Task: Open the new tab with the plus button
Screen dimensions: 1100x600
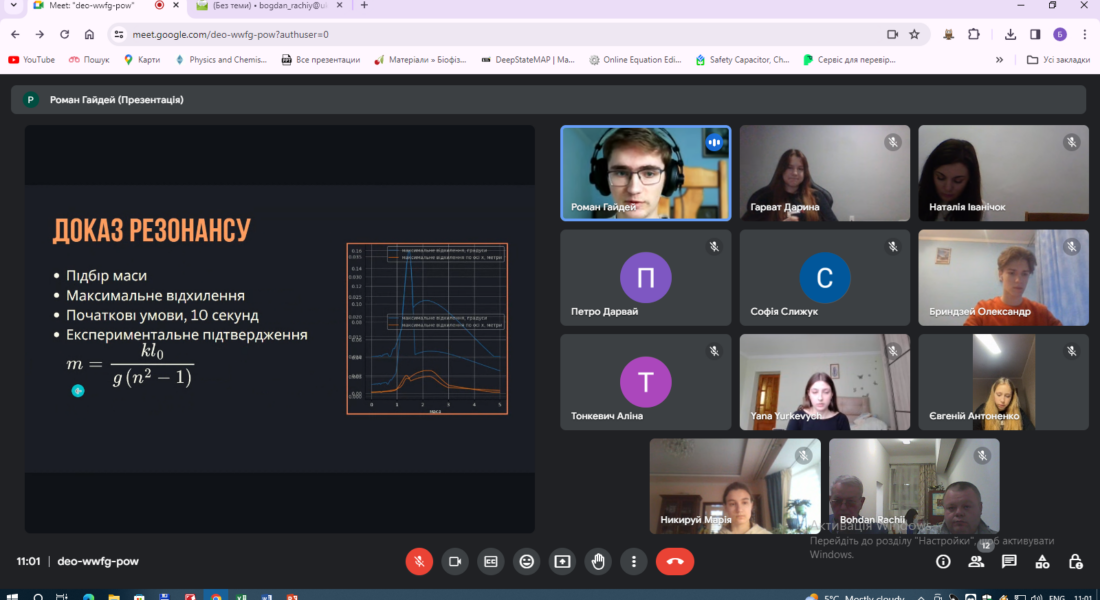Action: 364,6
